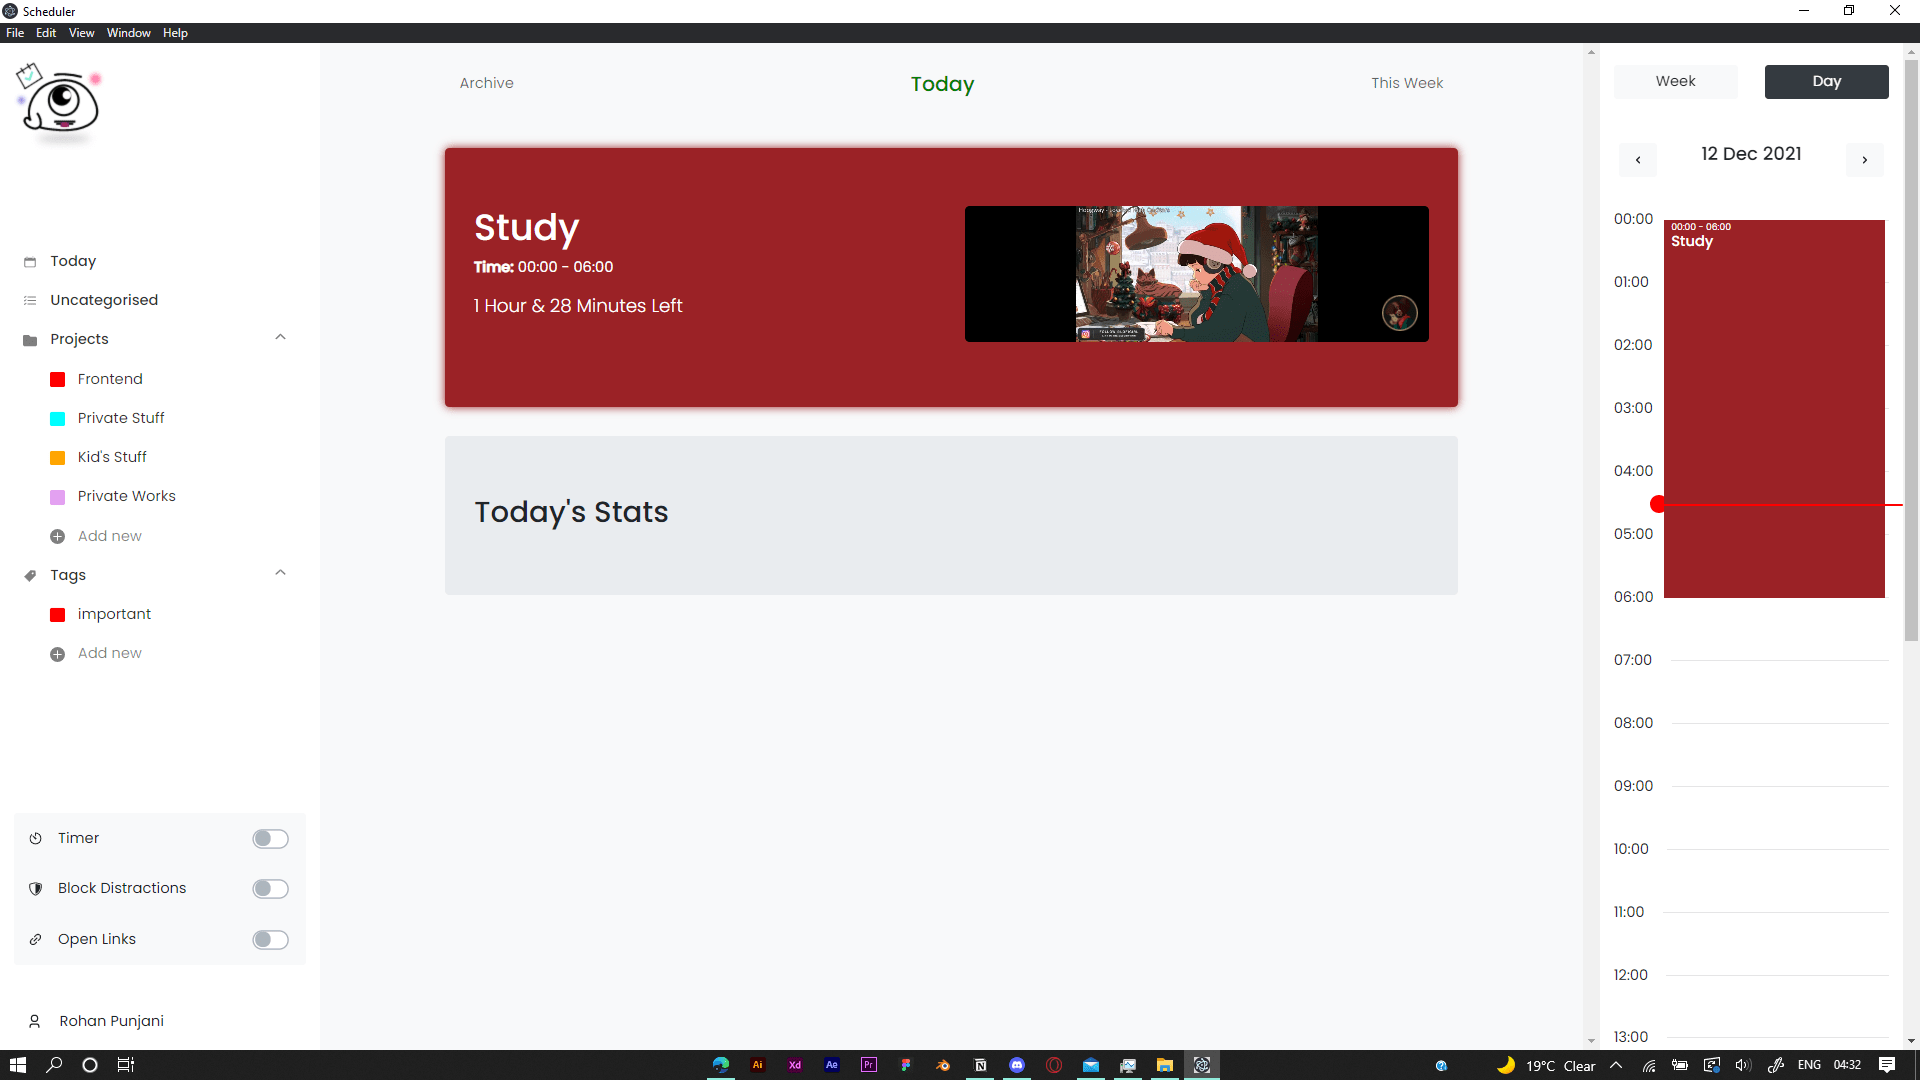Go to next day with right arrow
Screen dimensions: 1920x1080
click(x=1864, y=160)
